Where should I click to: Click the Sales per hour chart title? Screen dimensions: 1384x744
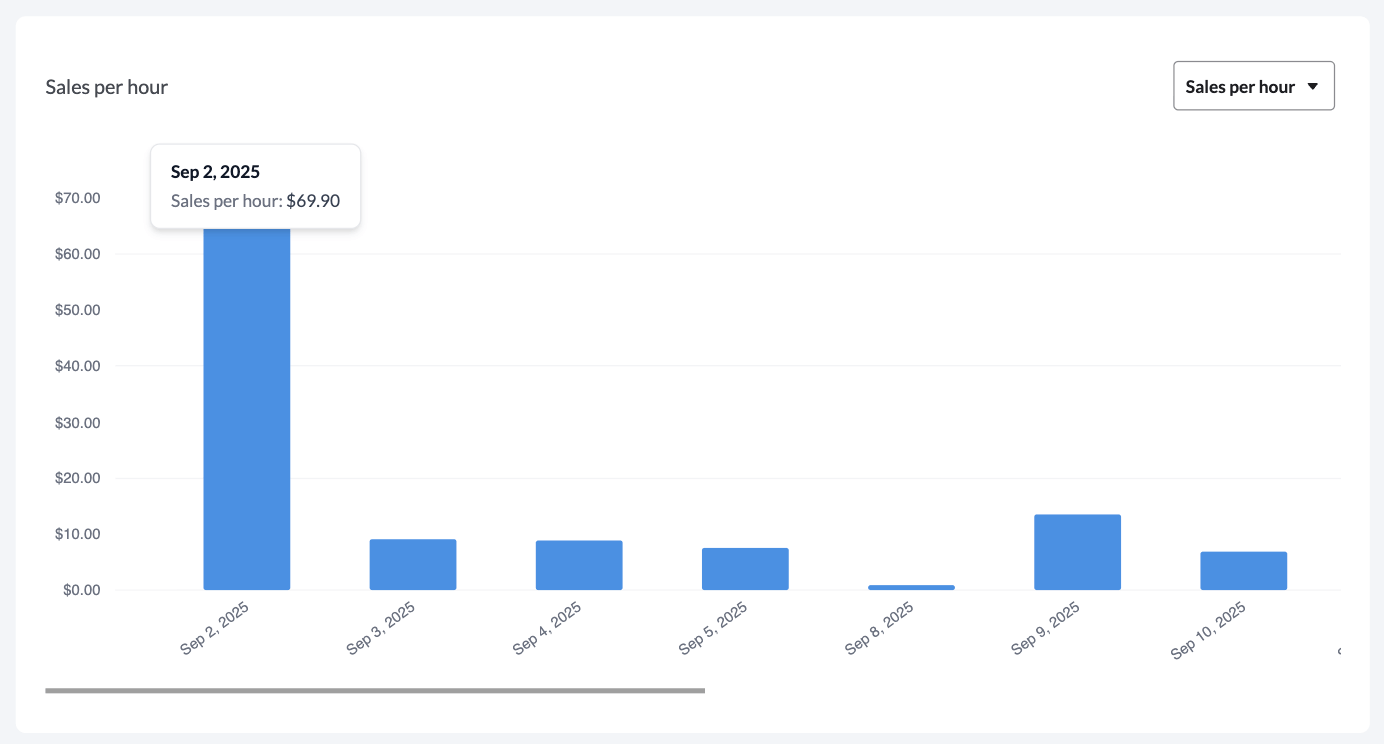click(107, 87)
